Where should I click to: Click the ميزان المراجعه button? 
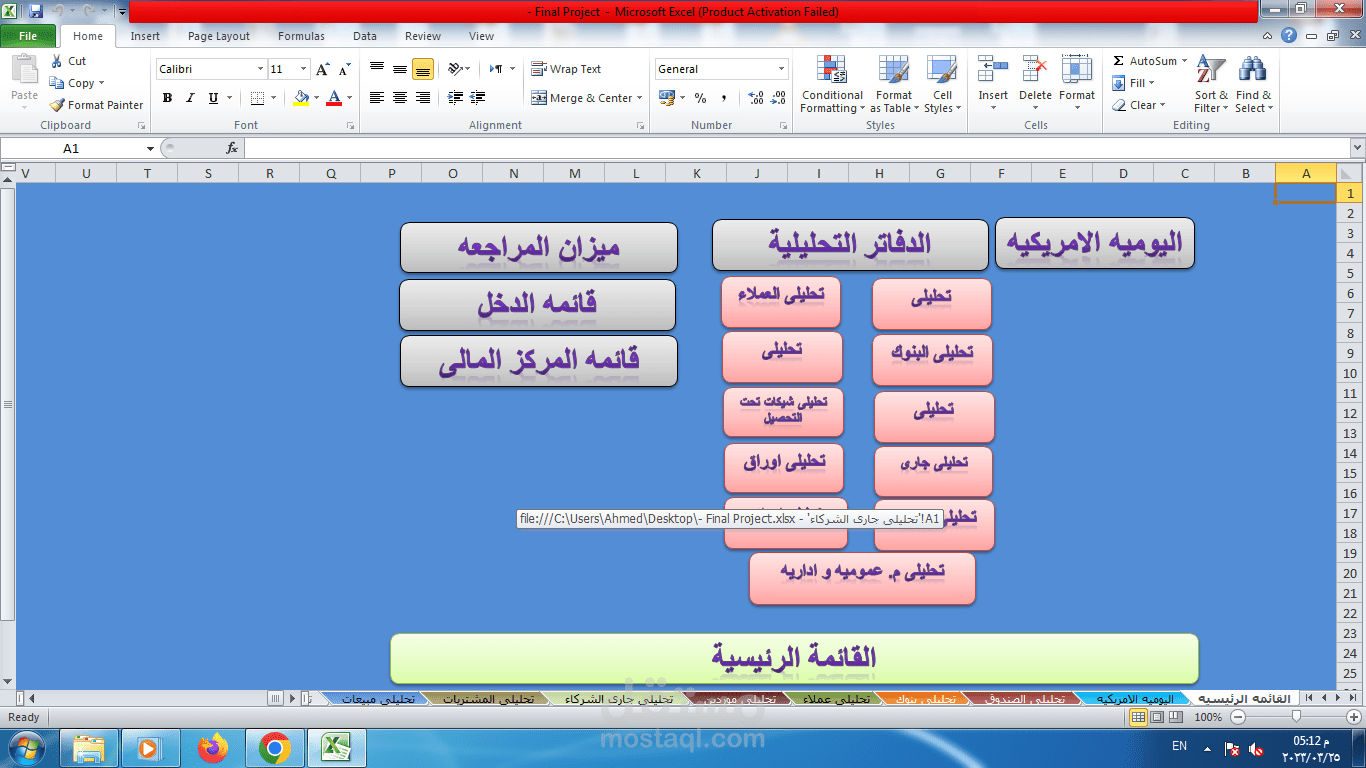tap(539, 247)
